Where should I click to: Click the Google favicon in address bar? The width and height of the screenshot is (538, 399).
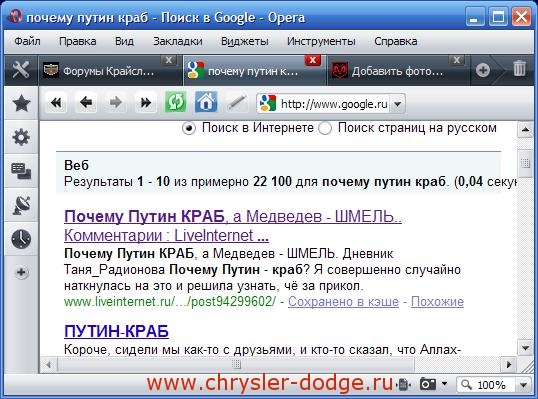click(268, 103)
